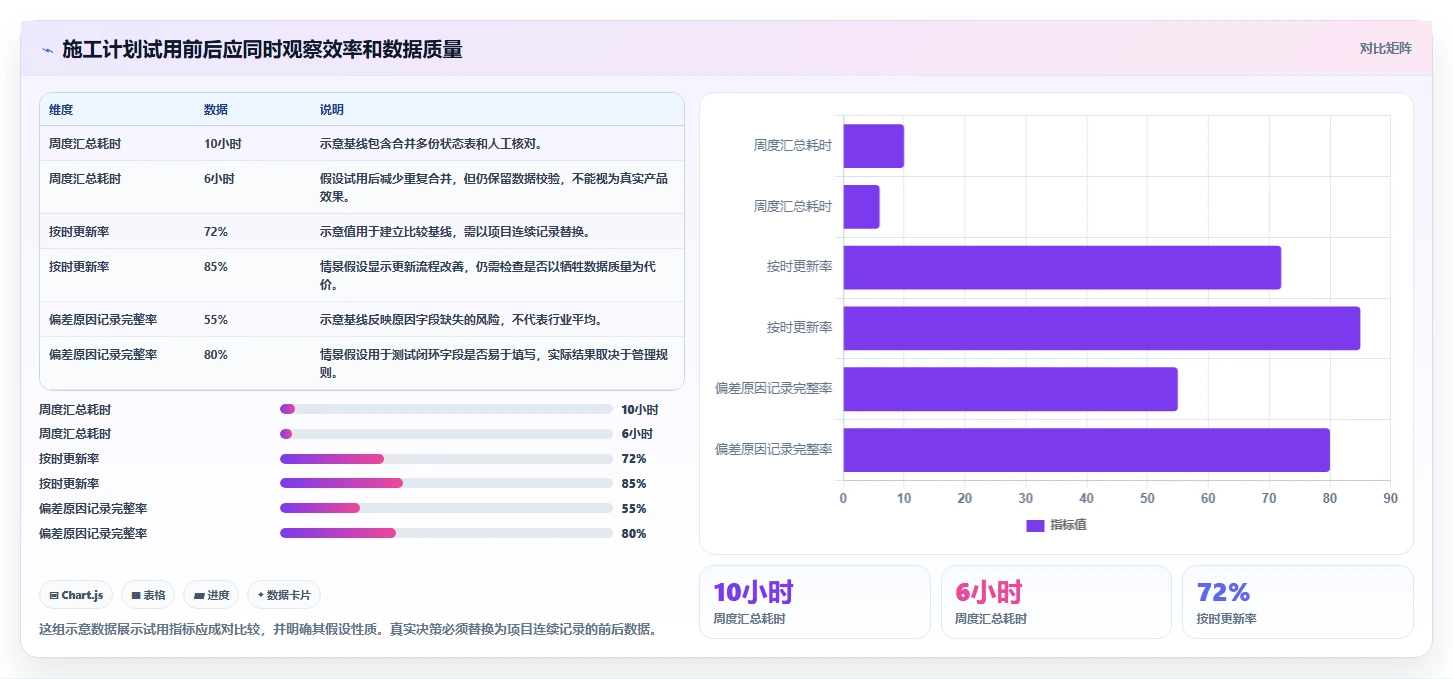Viewport: 1453px width, 679px height.
Task: Click the chart bar reaching 55
Action: click(1011, 389)
